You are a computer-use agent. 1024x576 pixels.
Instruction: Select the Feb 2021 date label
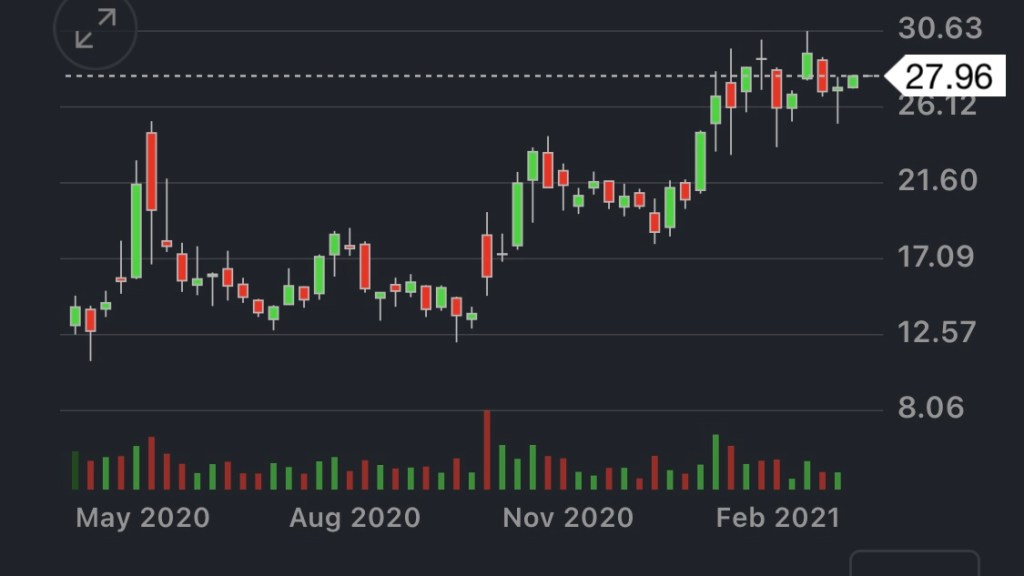[x=778, y=518]
